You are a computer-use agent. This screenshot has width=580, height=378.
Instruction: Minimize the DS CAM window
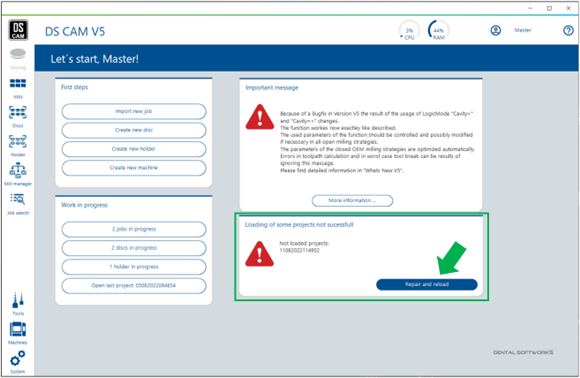(530, 8)
